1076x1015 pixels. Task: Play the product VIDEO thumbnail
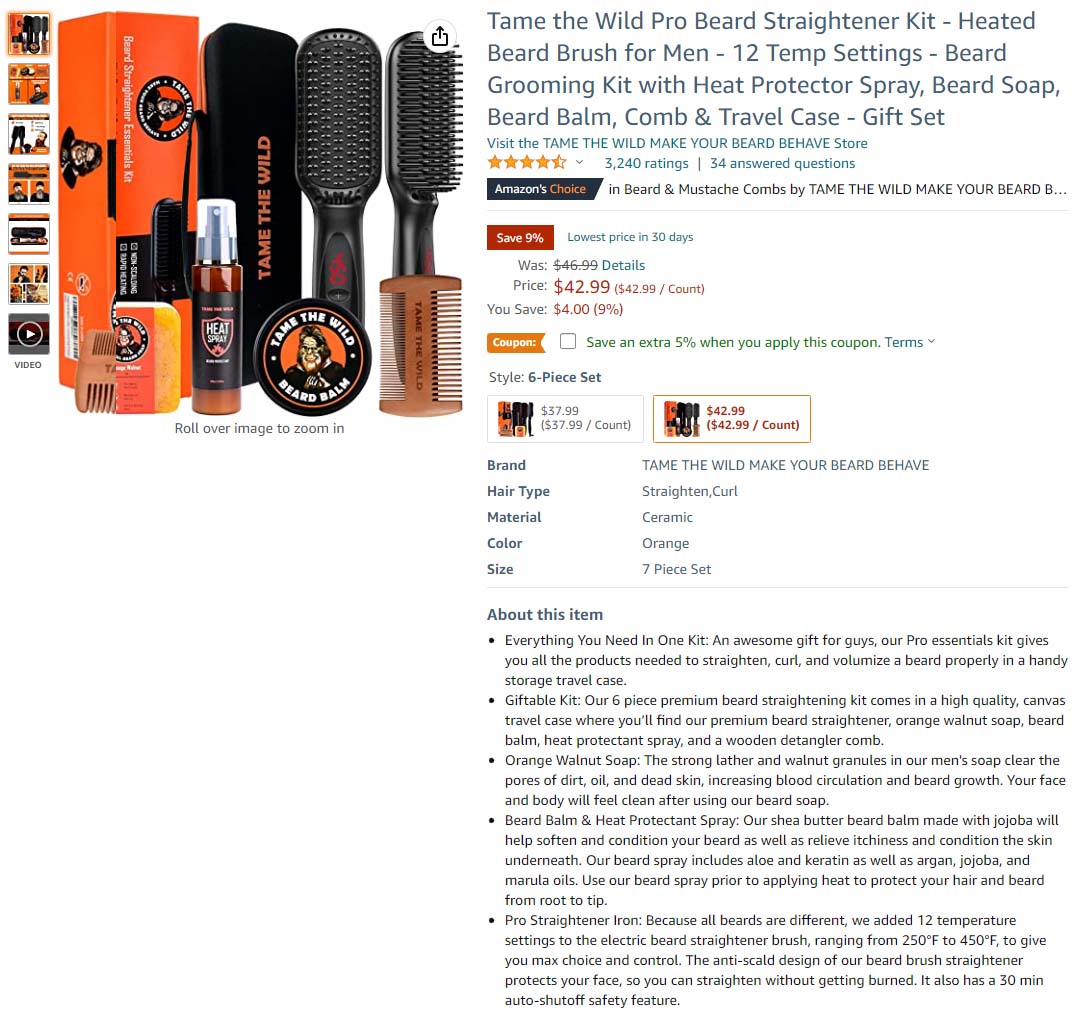click(29, 334)
